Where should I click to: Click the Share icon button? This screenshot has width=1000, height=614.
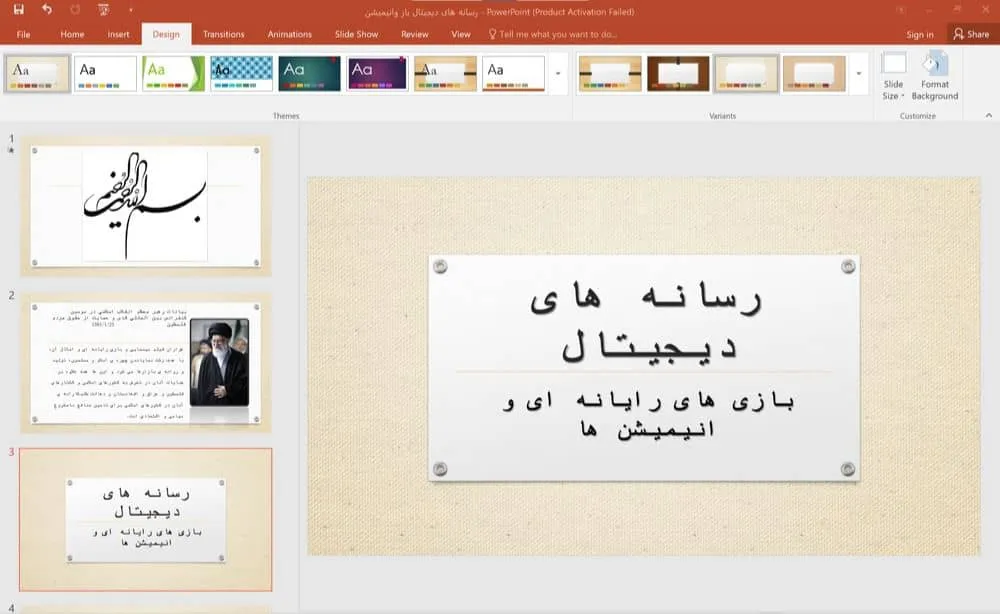coord(970,34)
